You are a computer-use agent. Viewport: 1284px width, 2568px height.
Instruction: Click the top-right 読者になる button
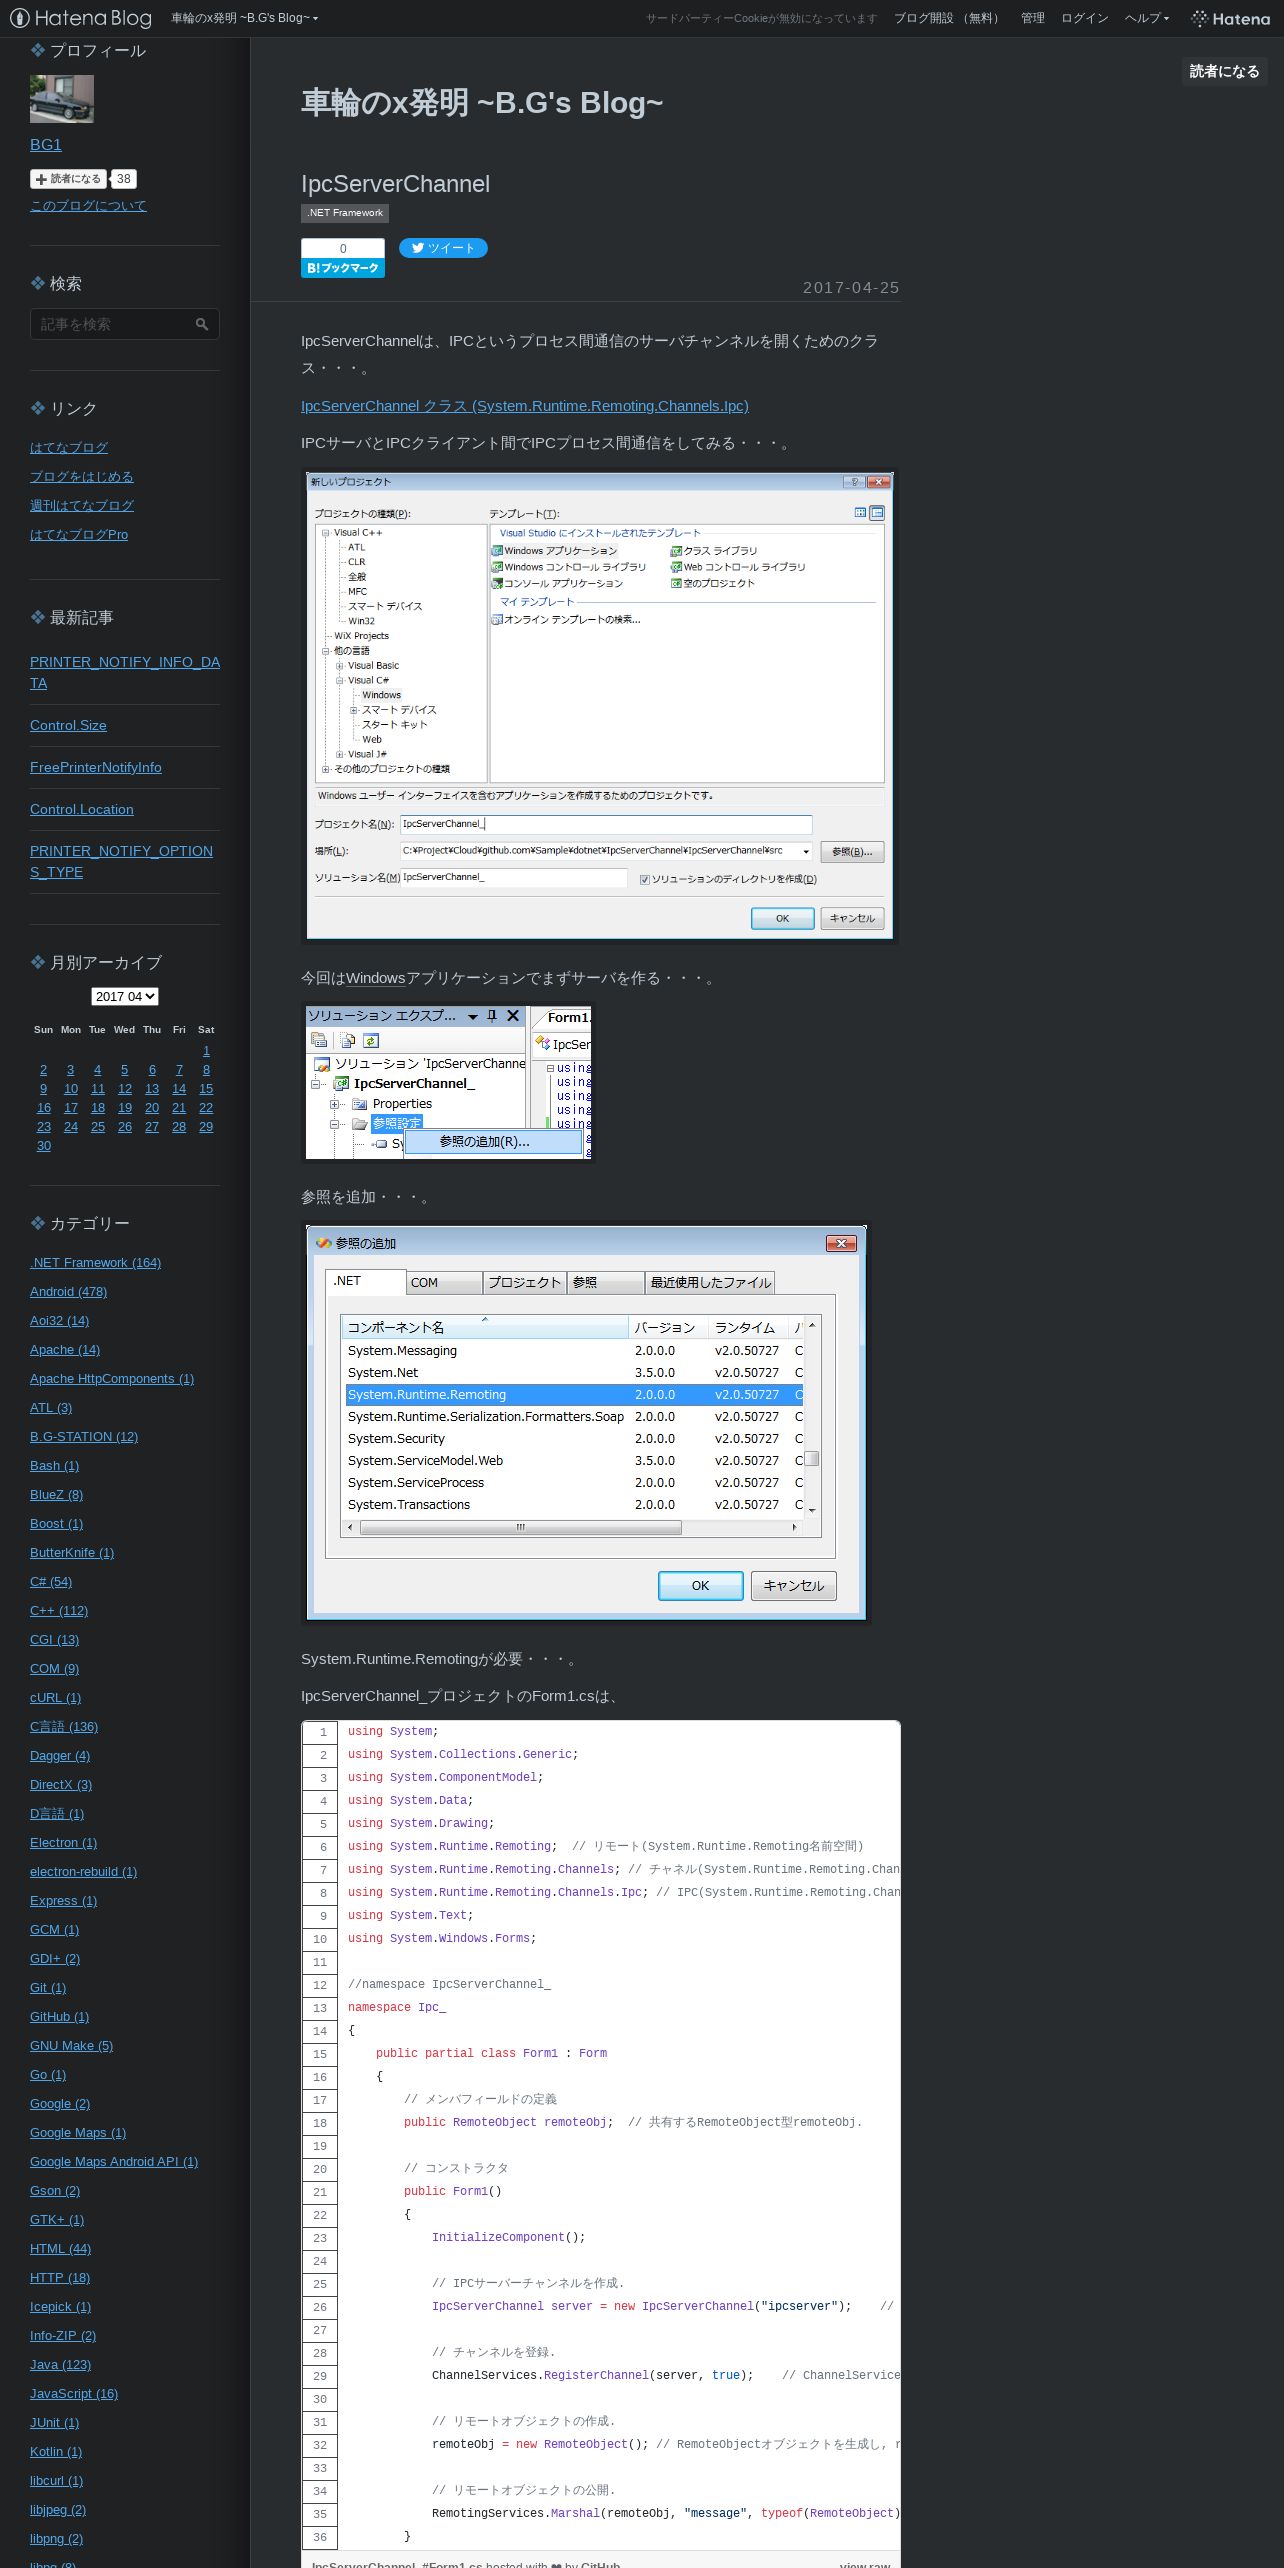tap(1224, 71)
